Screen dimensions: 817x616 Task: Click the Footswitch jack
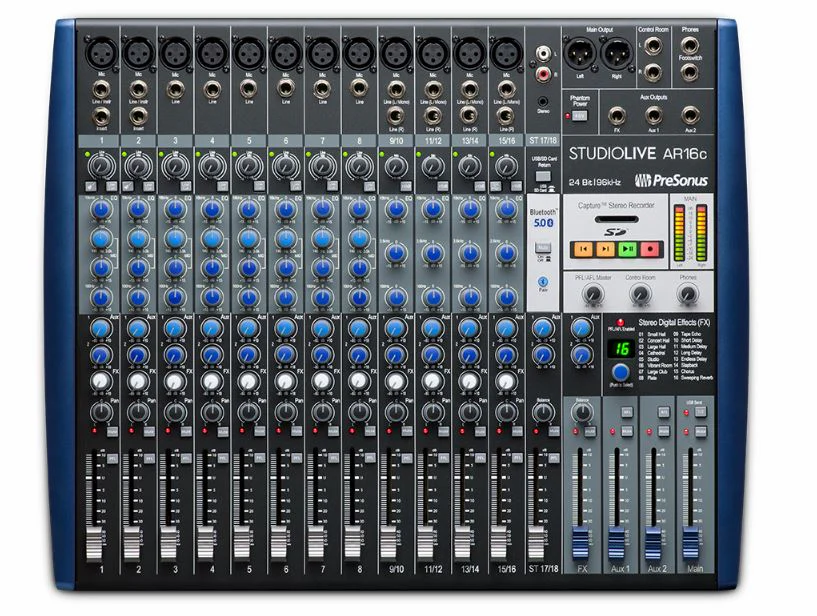pos(689,72)
